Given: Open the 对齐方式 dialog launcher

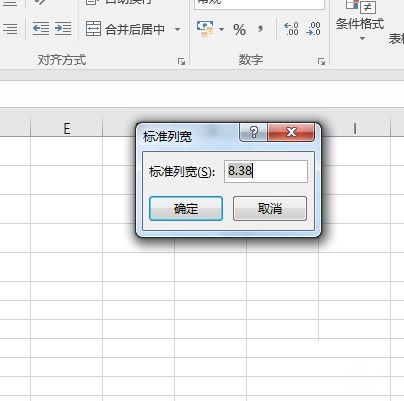Looking at the screenshot, I should [181, 61].
